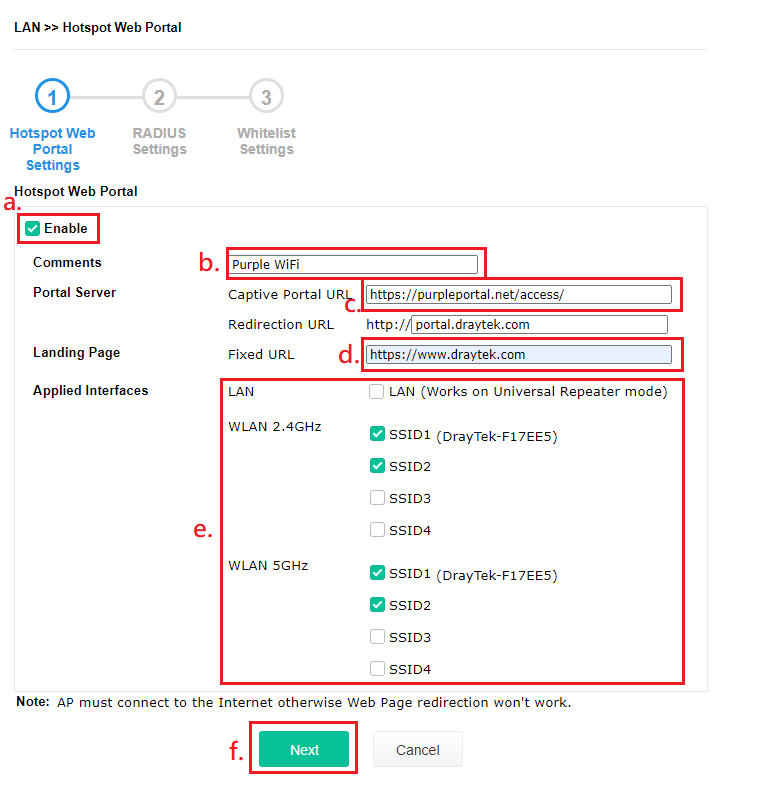The height and width of the screenshot is (792, 771).
Task: Open RADIUS Settings step label
Action: (160, 141)
